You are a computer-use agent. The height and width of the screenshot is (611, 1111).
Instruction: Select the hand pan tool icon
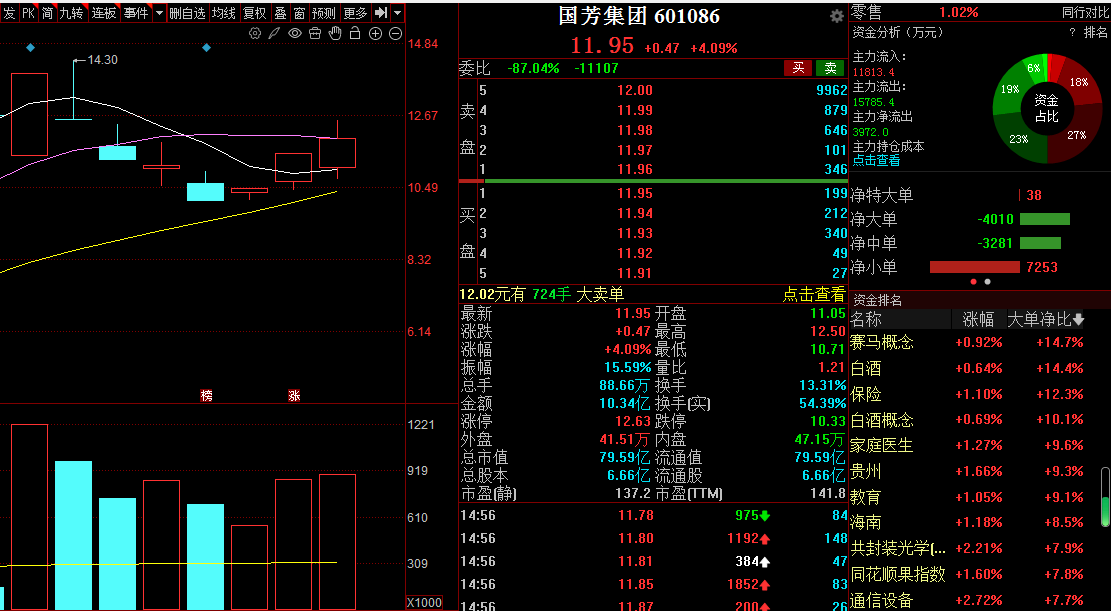click(335, 33)
